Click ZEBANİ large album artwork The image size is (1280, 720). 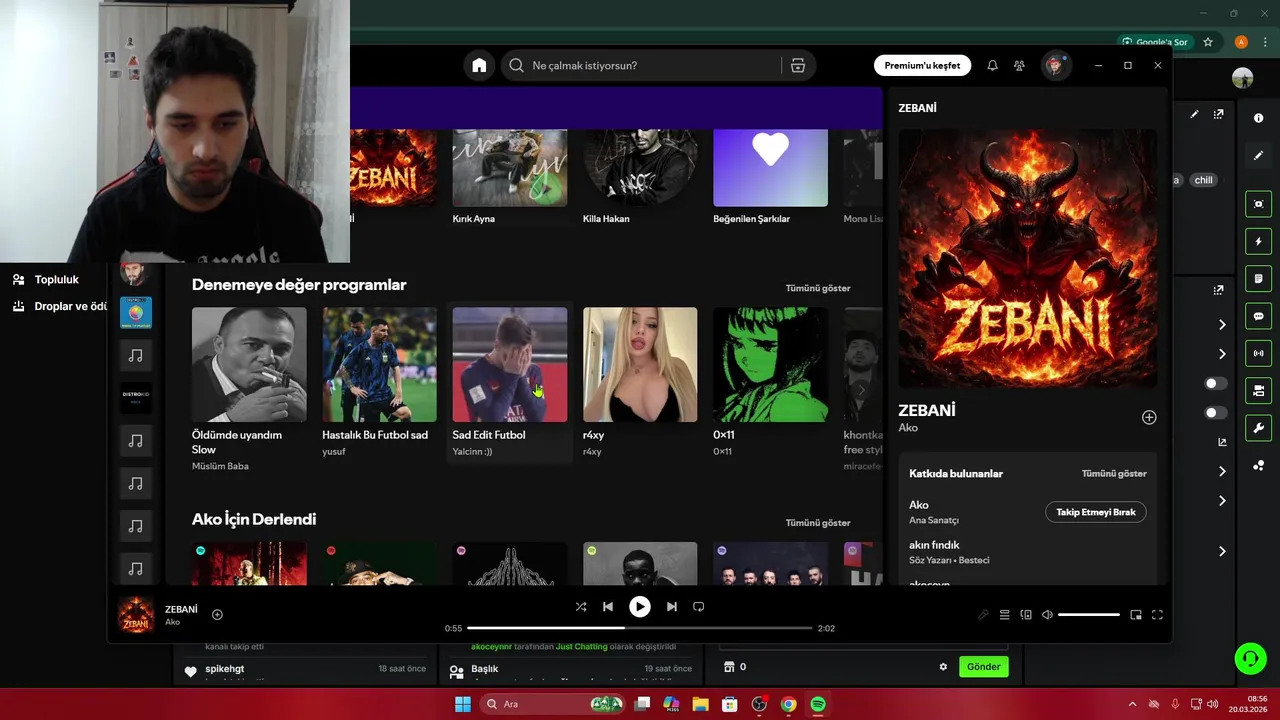point(1028,258)
